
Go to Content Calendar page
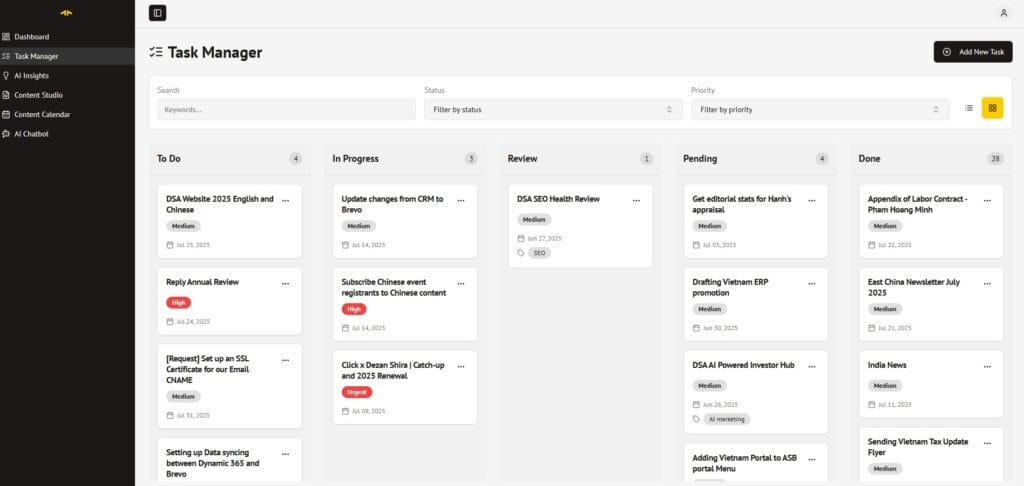tap(42, 114)
